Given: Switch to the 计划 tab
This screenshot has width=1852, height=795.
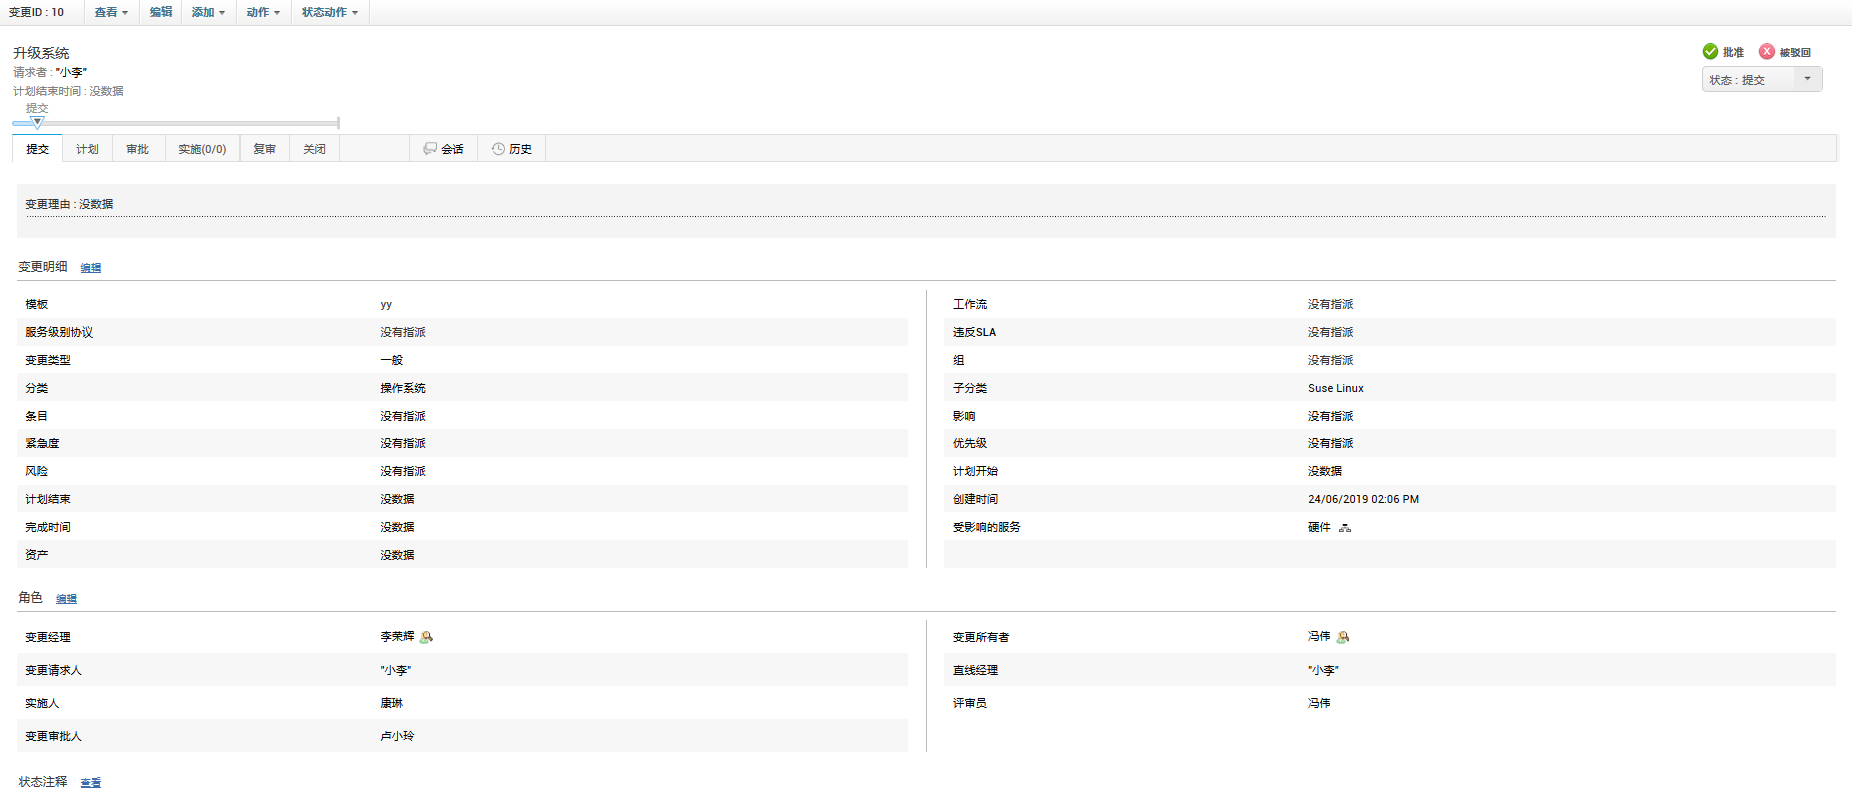Looking at the screenshot, I should [x=87, y=149].
